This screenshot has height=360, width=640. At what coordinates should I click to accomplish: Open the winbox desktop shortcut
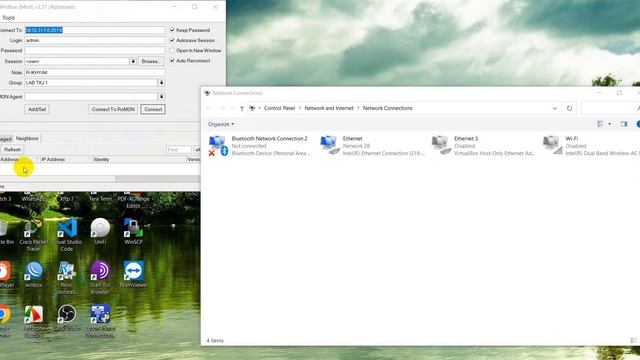click(x=33, y=274)
